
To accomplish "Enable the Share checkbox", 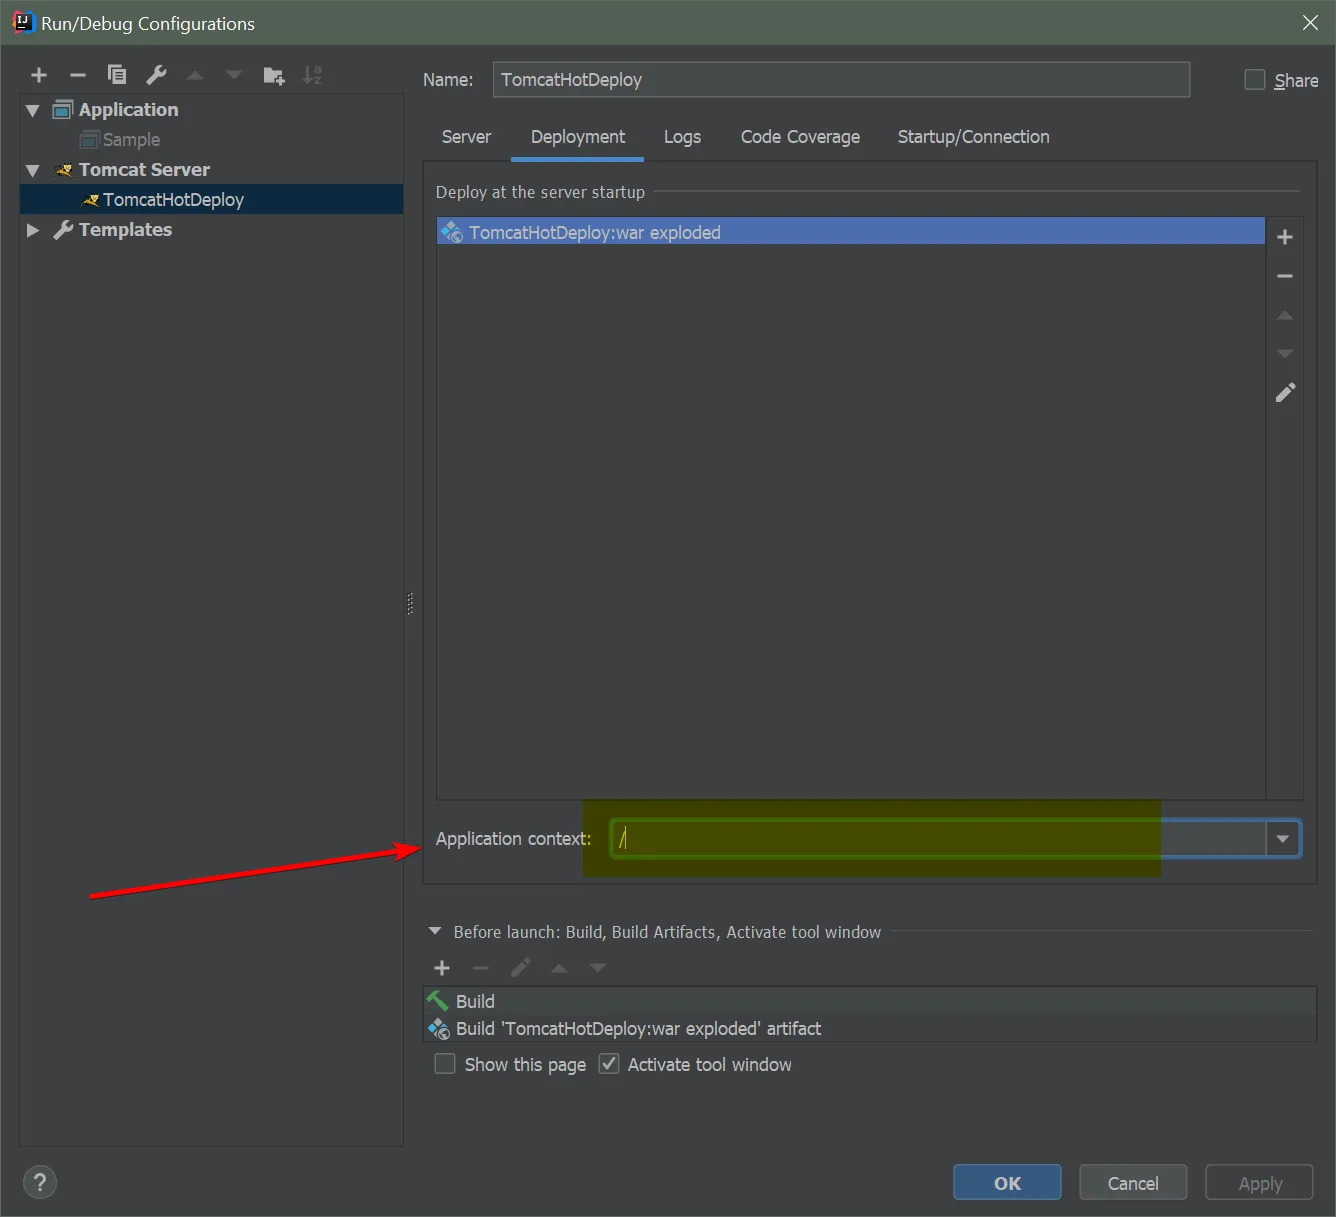I will pos(1254,80).
